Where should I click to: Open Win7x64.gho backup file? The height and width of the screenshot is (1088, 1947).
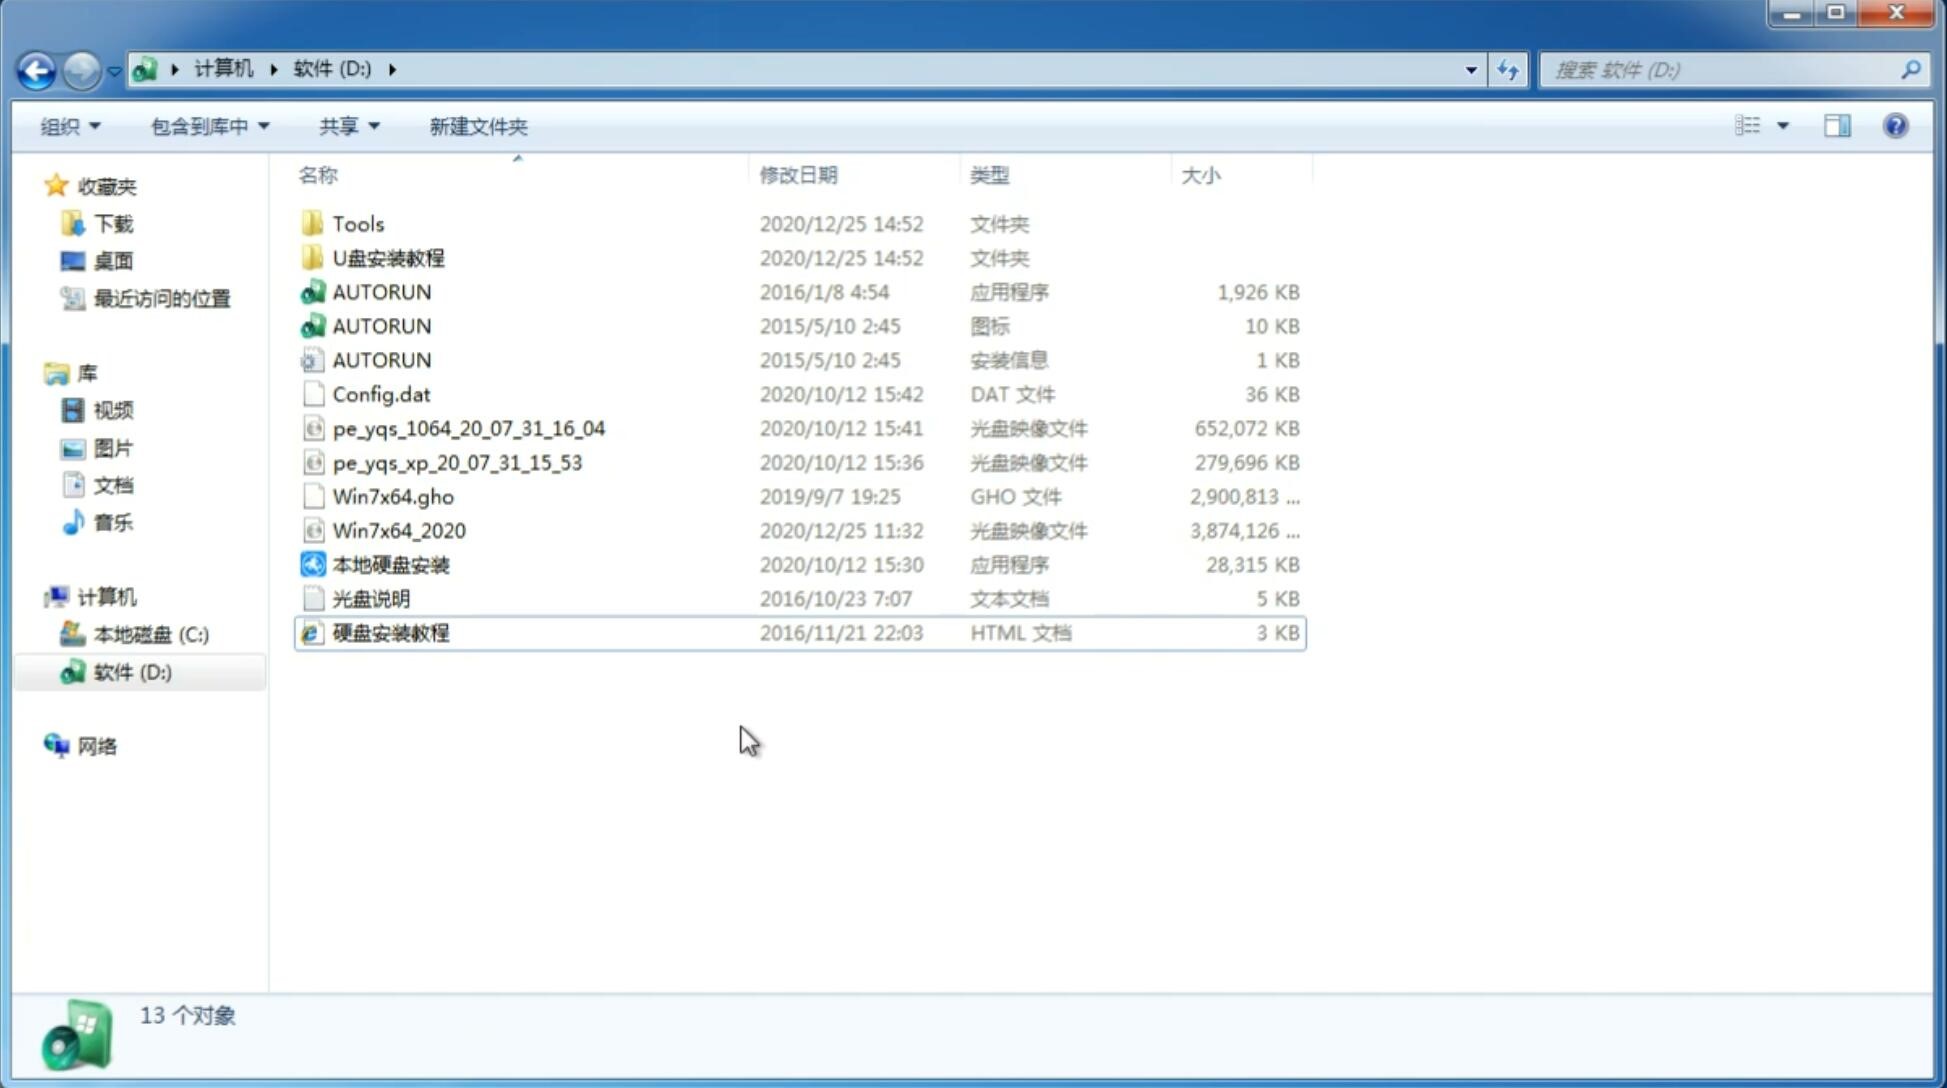[394, 496]
